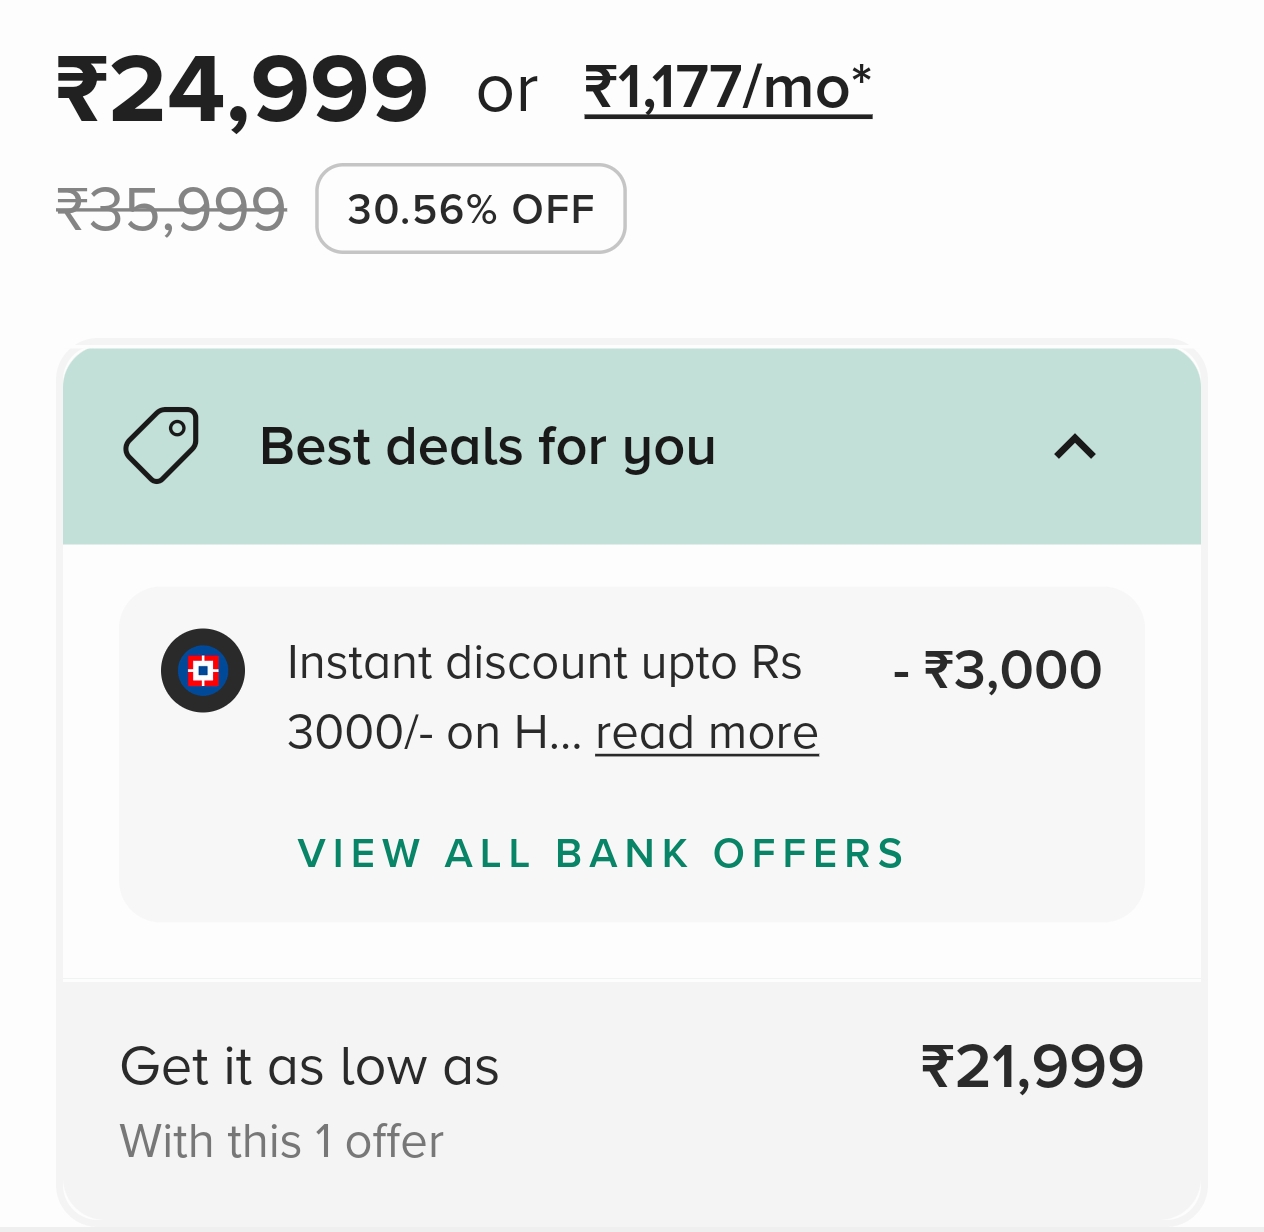Click the "or" text between prices
This screenshot has height=1232, width=1264.
507,91
